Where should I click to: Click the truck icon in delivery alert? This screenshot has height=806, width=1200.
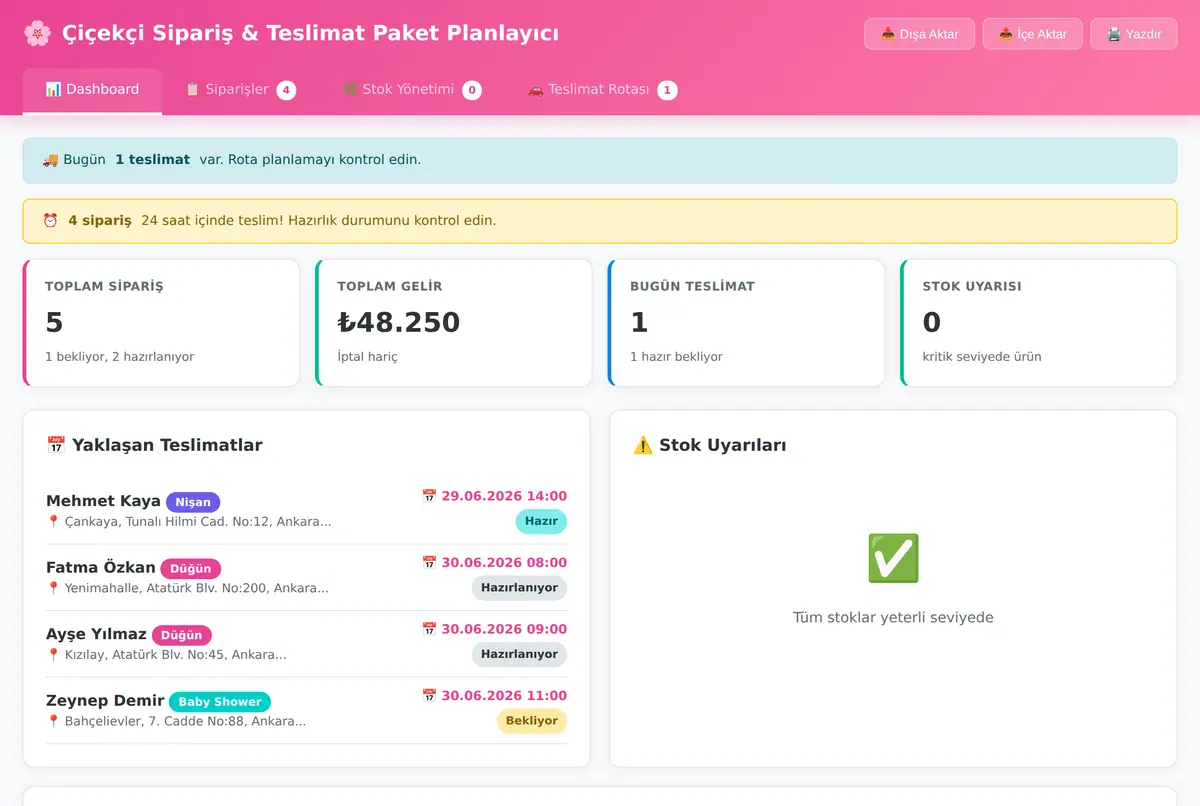50,160
